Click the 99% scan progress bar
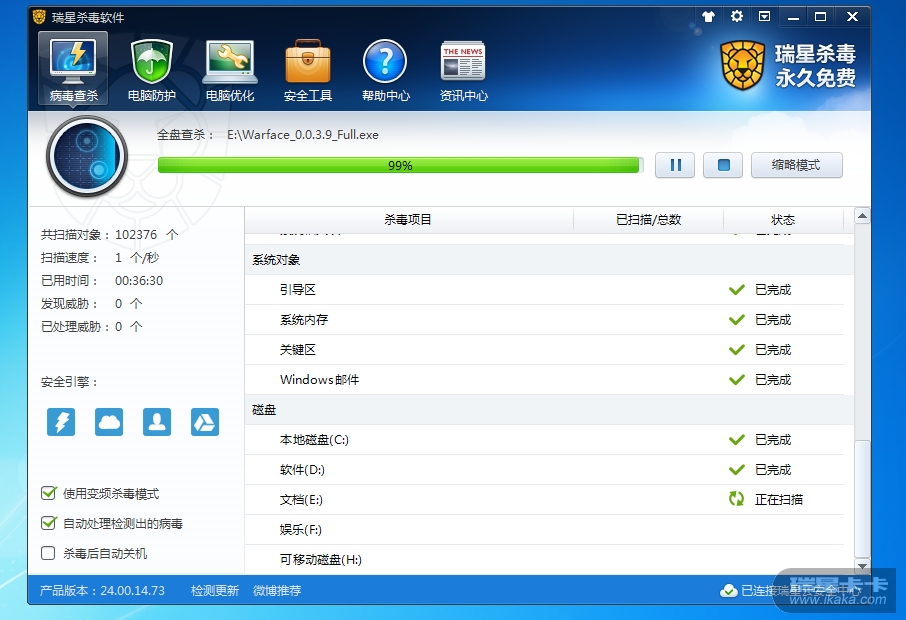Image resolution: width=906 pixels, height=620 pixels. coord(400,165)
